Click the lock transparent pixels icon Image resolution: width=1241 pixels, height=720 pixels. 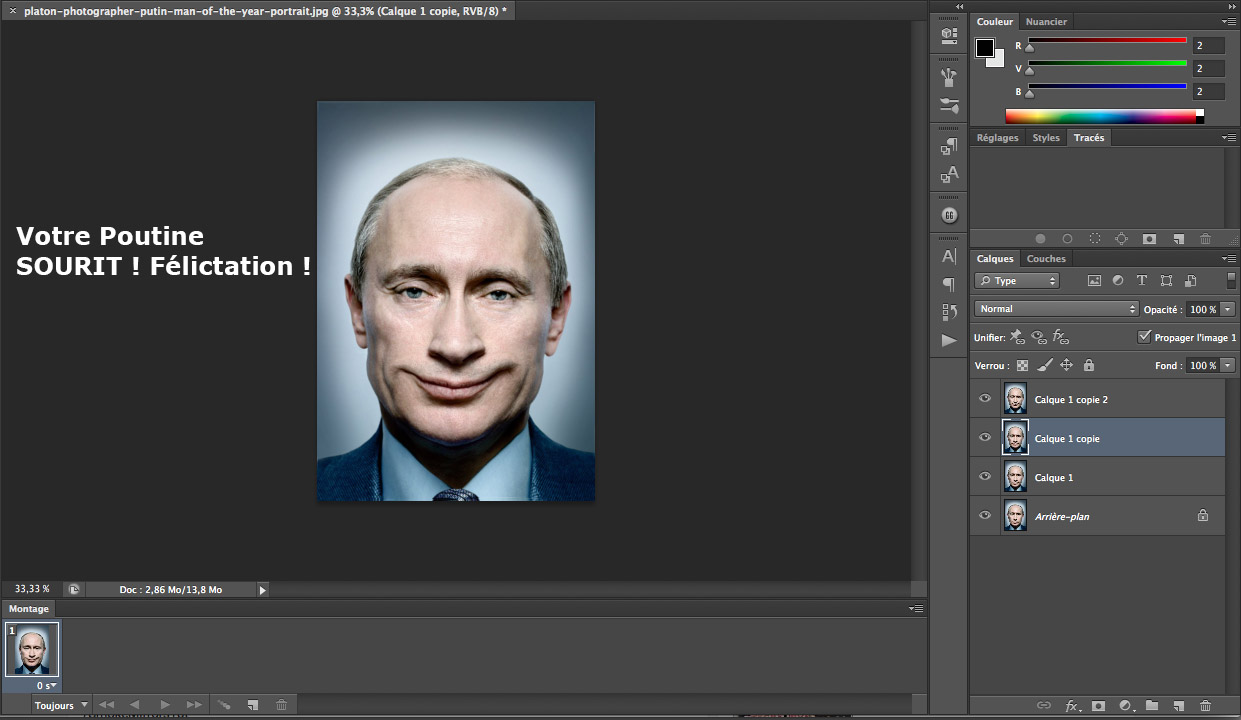1022,366
